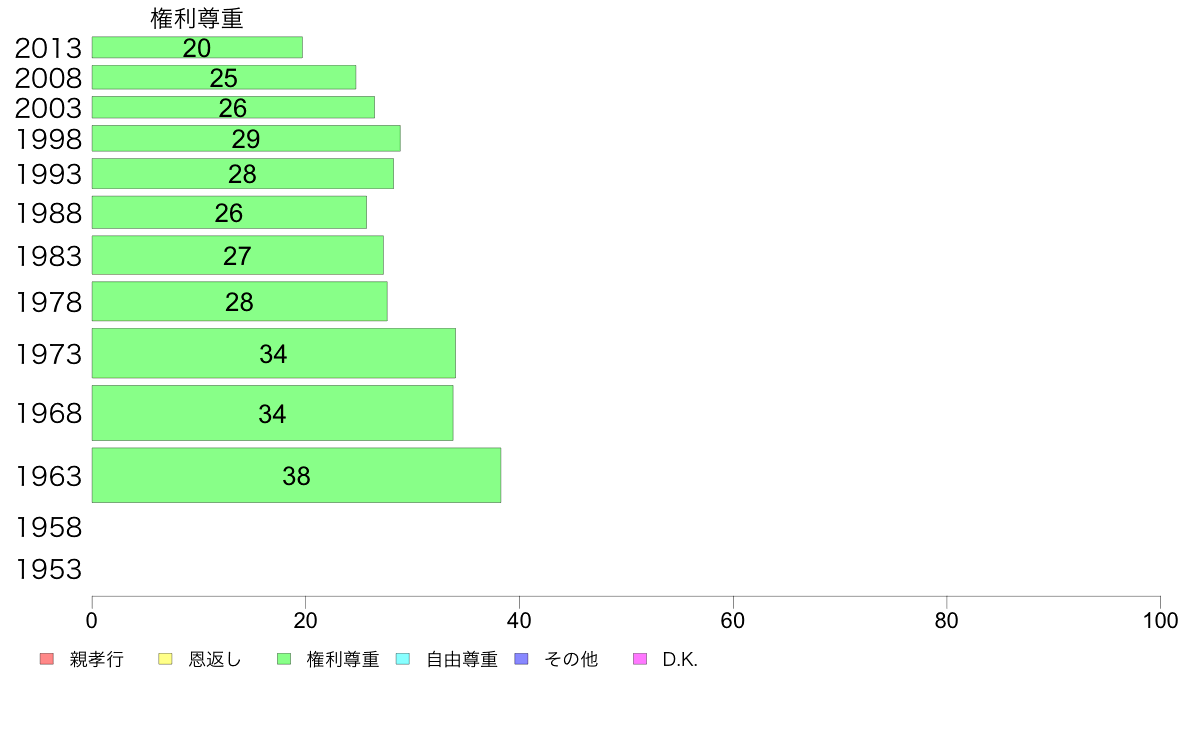
Task: Click the 60 tick on x-axis
Action: (x=733, y=621)
